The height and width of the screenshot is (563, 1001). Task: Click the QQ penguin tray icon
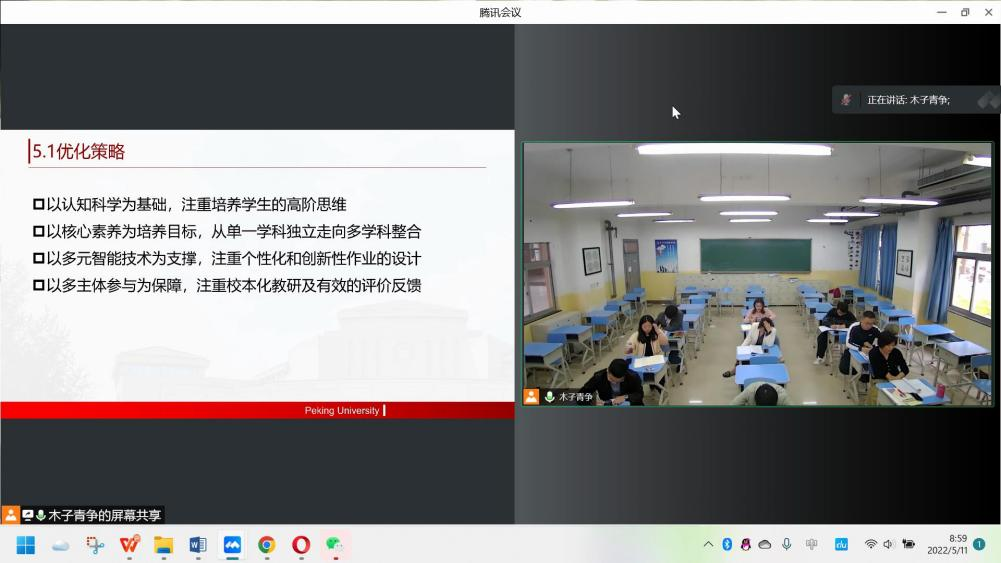pos(746,544)
